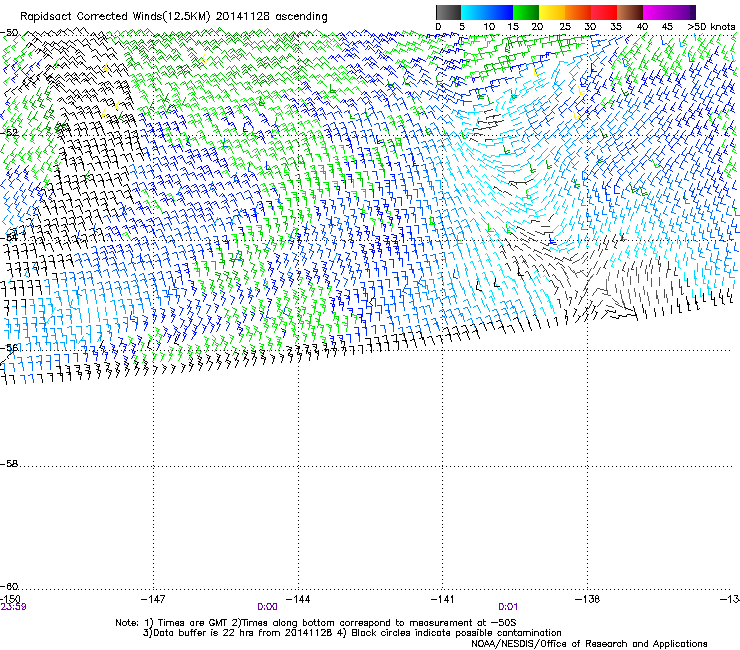Click the brown 35-40 knots legend segment
This screenshot has width=740, height=650.
pos(630,12)
